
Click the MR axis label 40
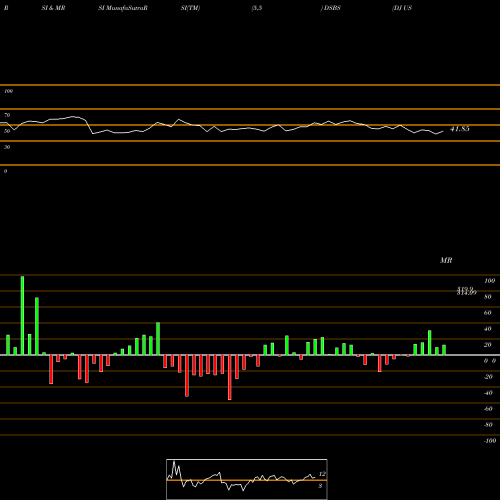tap(488, 329)
